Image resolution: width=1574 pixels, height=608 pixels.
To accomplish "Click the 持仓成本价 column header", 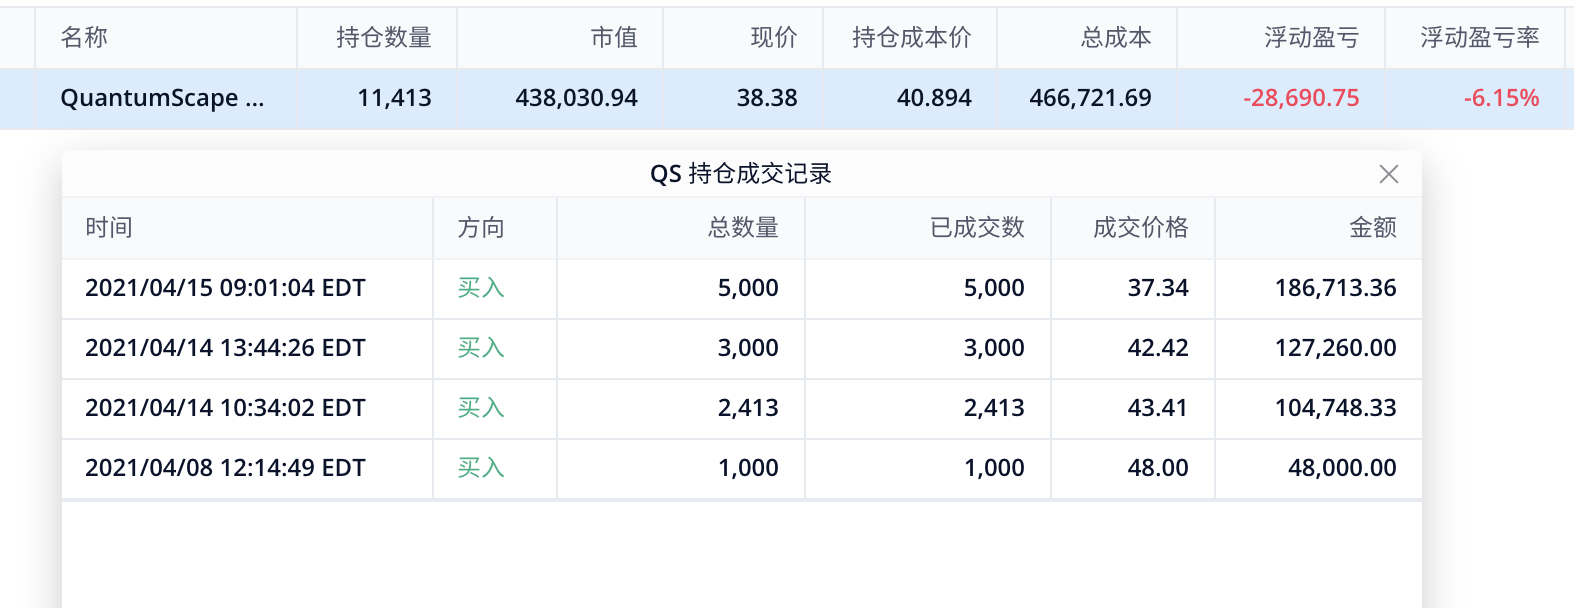I will pos(912,37).
